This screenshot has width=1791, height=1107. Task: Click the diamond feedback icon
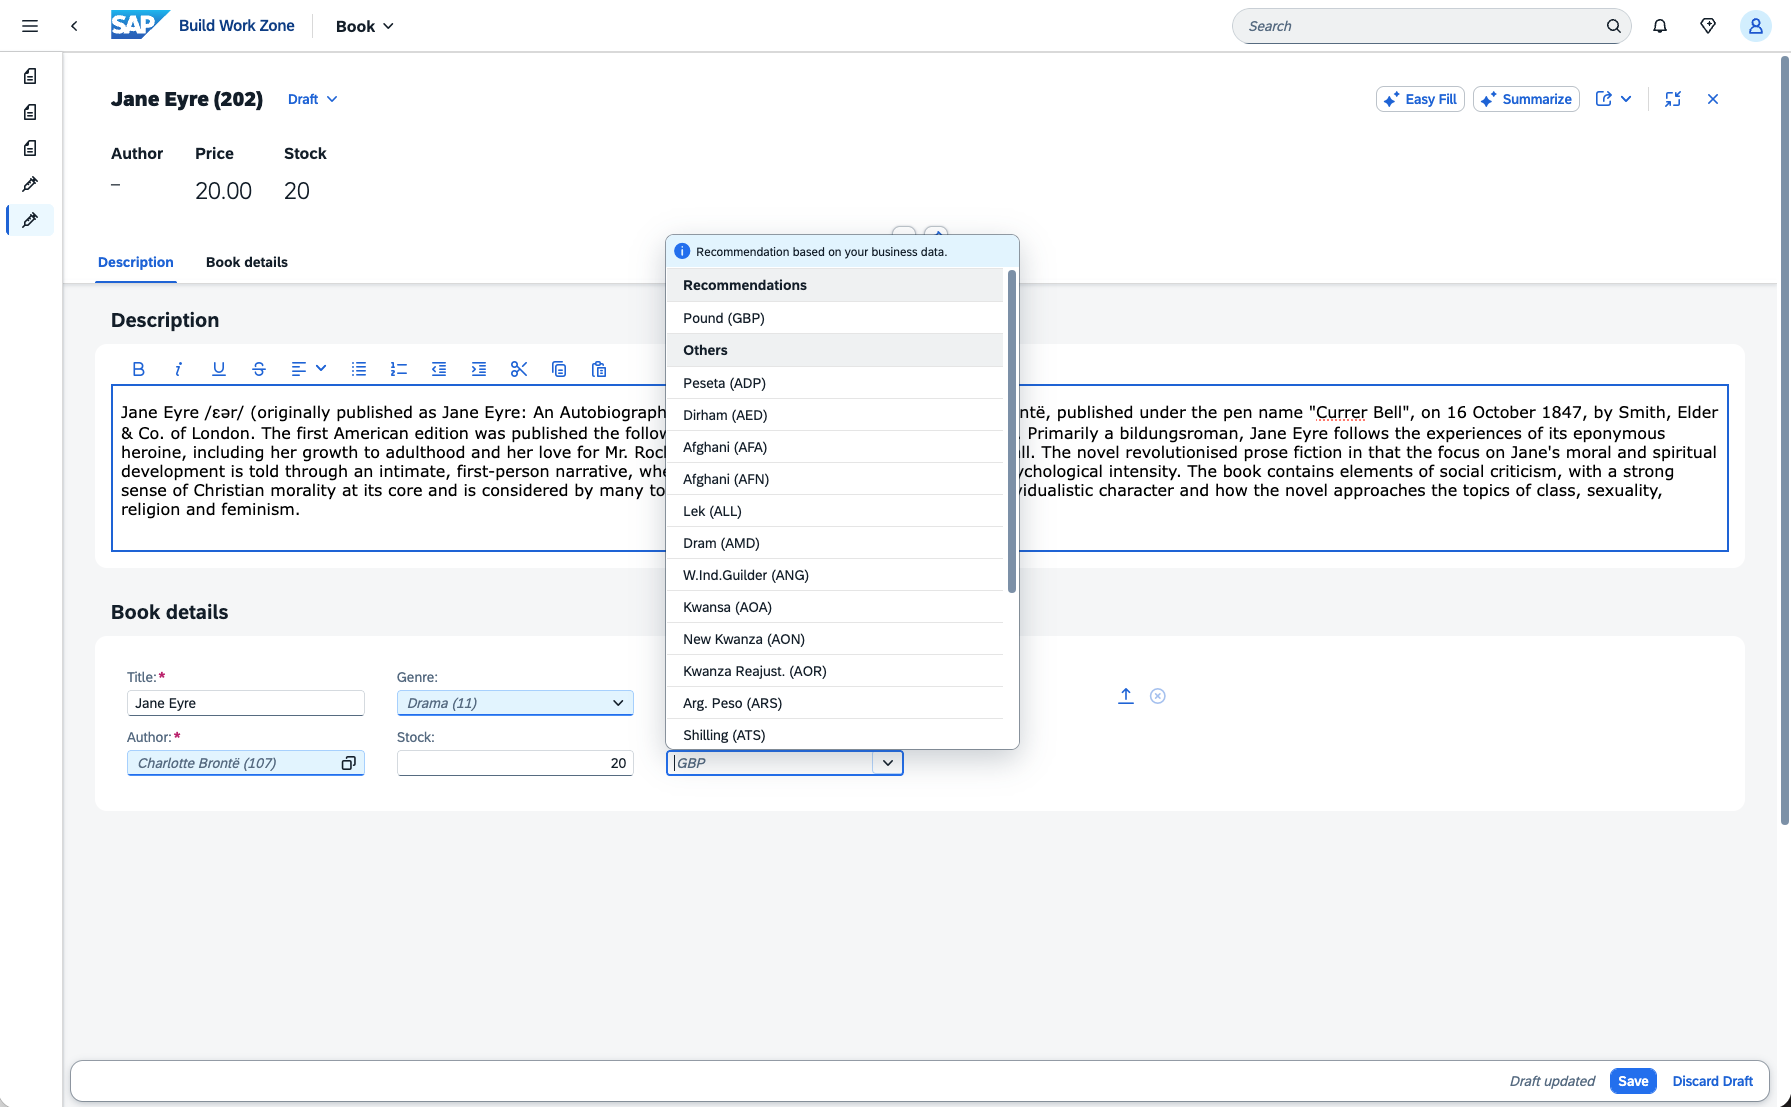(1708, 26)
